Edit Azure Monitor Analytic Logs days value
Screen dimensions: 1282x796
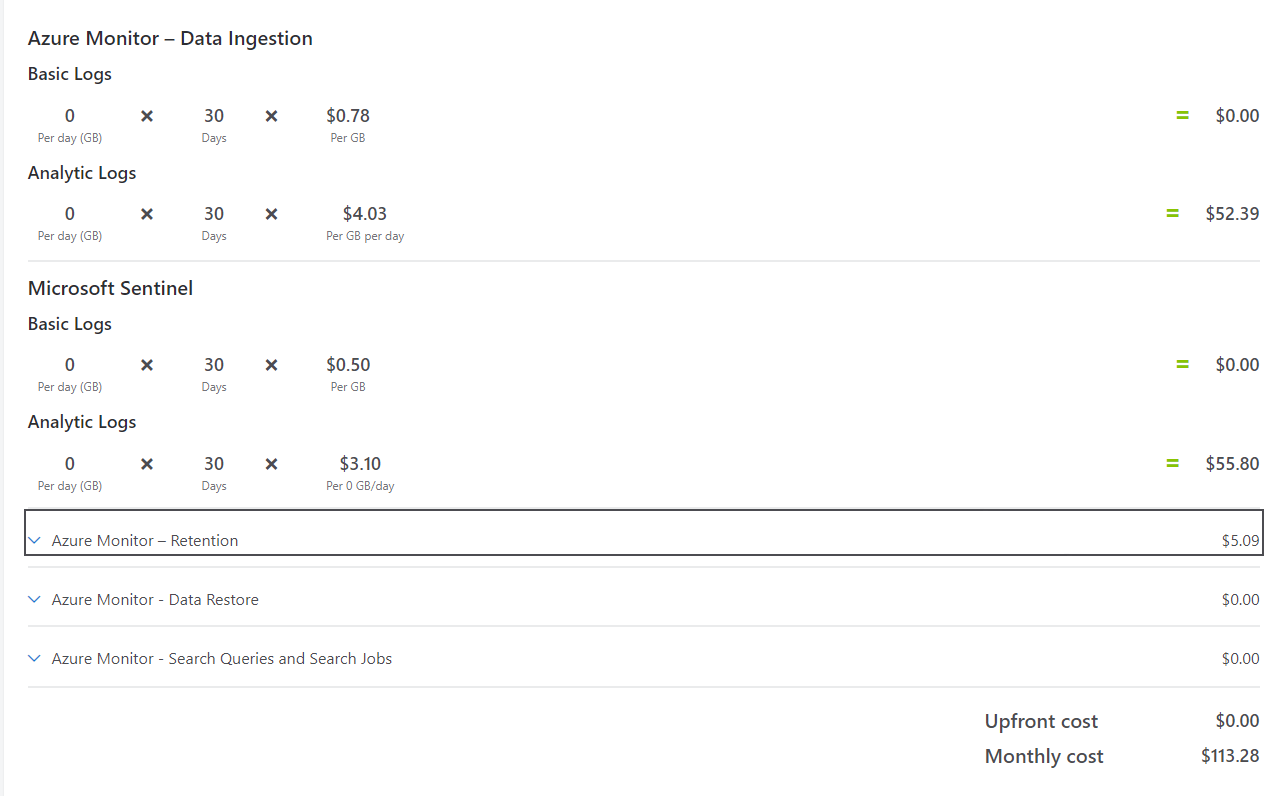pos(214,214)
